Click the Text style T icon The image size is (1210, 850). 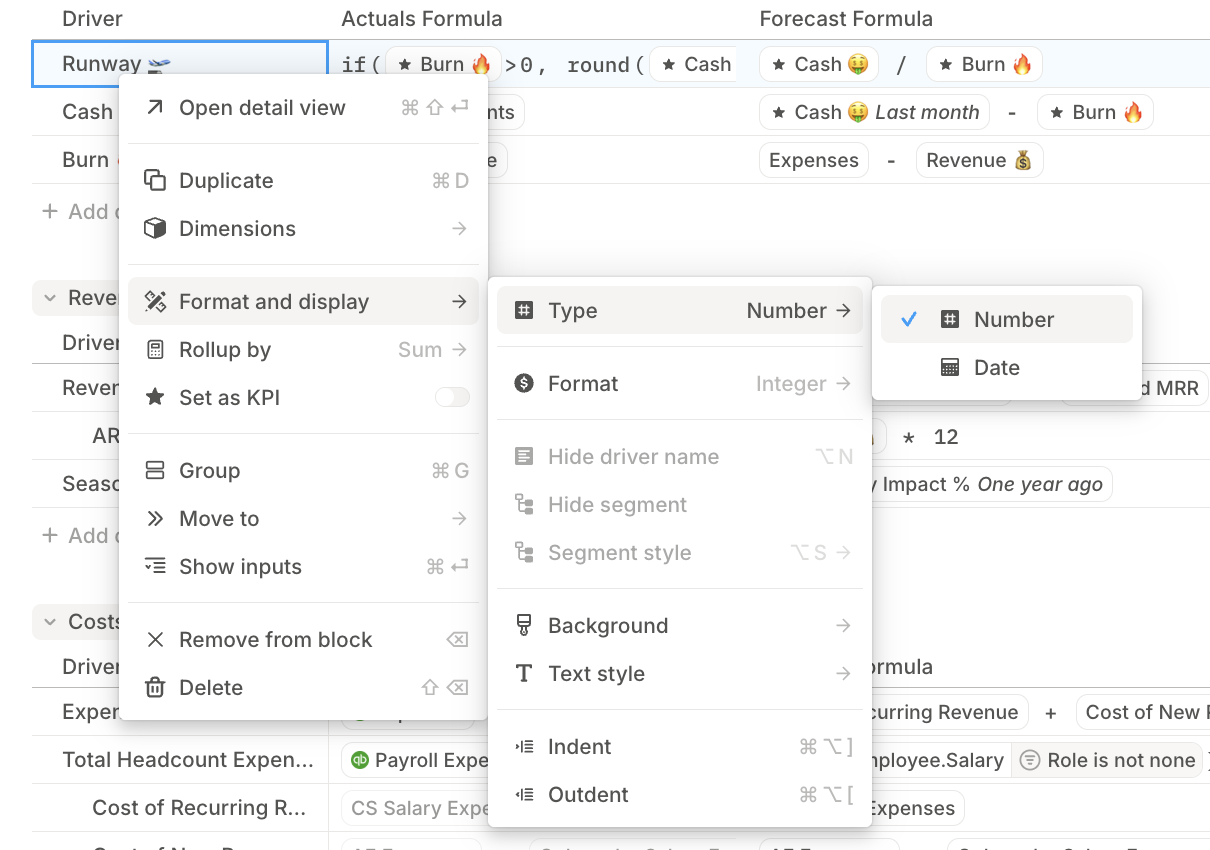tap(524, 674)
